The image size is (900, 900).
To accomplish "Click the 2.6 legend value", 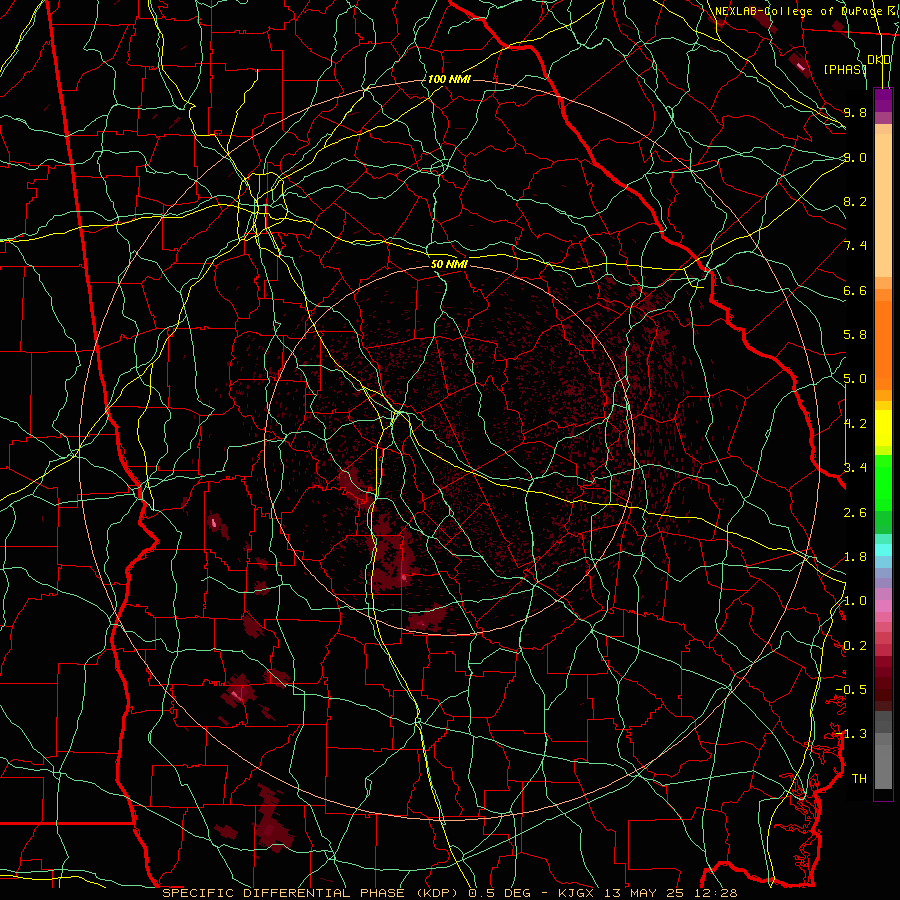I will (855, 513).
